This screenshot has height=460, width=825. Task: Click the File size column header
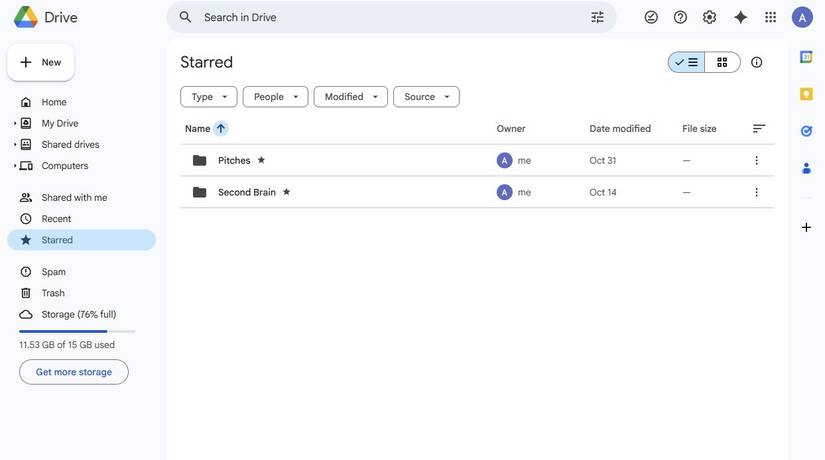699,128
